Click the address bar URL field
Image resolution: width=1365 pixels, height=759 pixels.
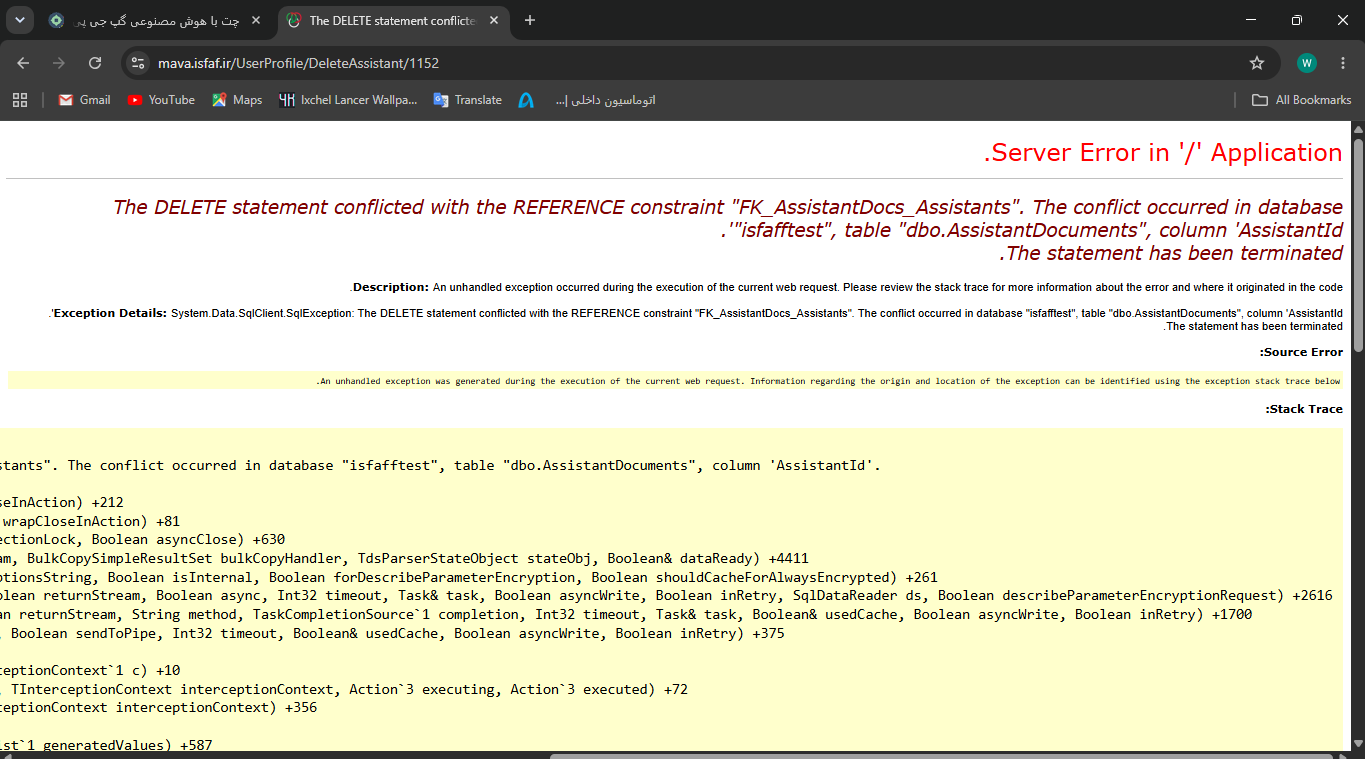[x=700, y=63]
